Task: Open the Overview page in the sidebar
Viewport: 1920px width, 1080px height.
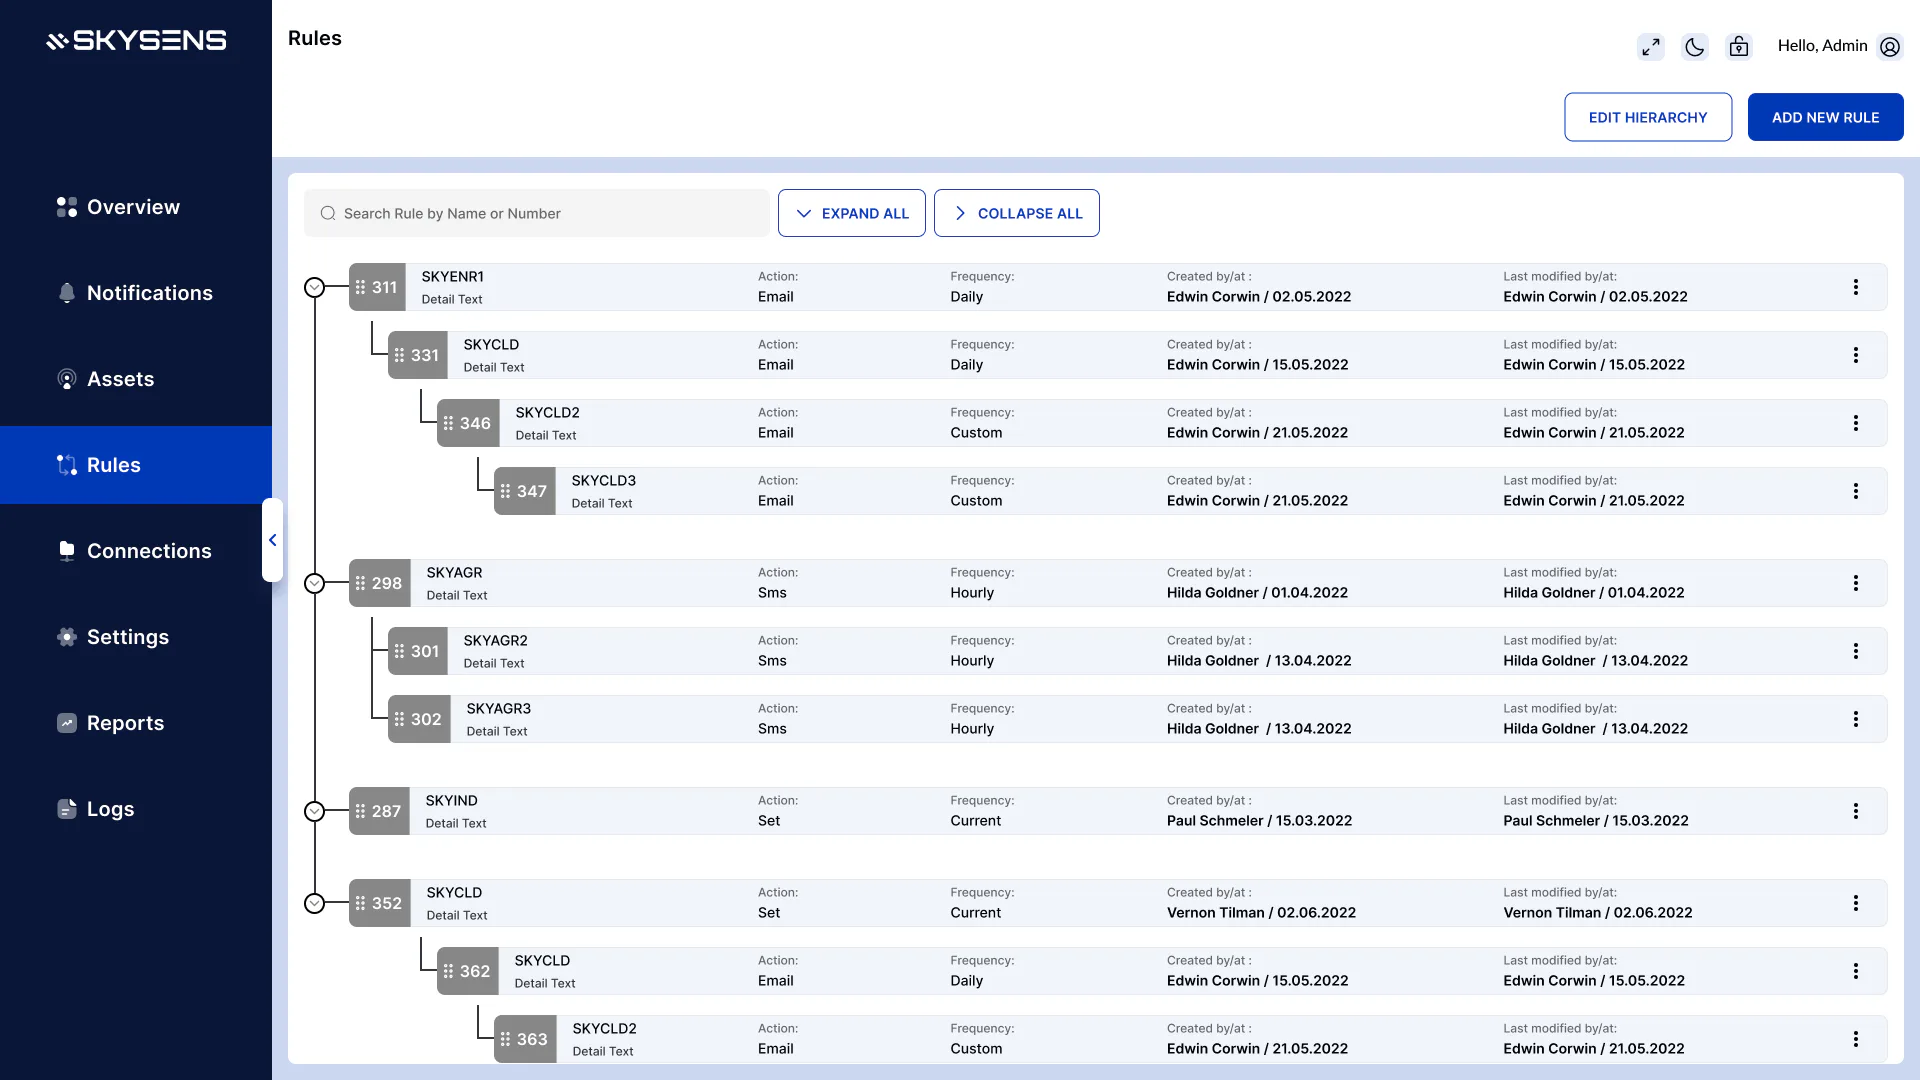Action: [136, 207]
